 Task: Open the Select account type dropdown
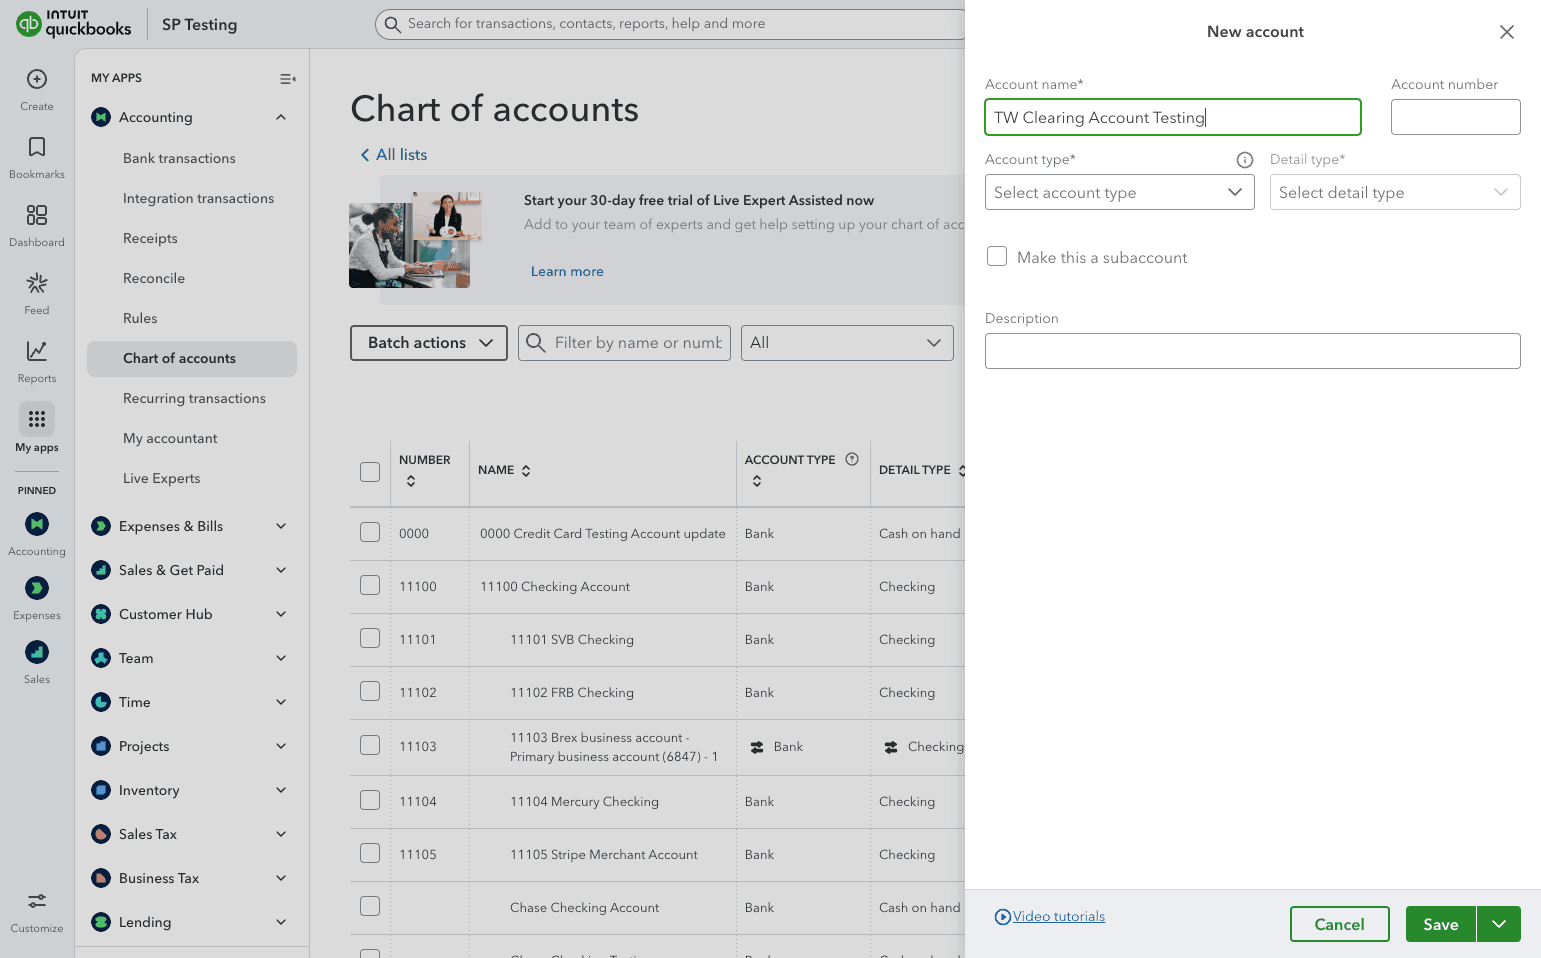[x=1119, y=192]
